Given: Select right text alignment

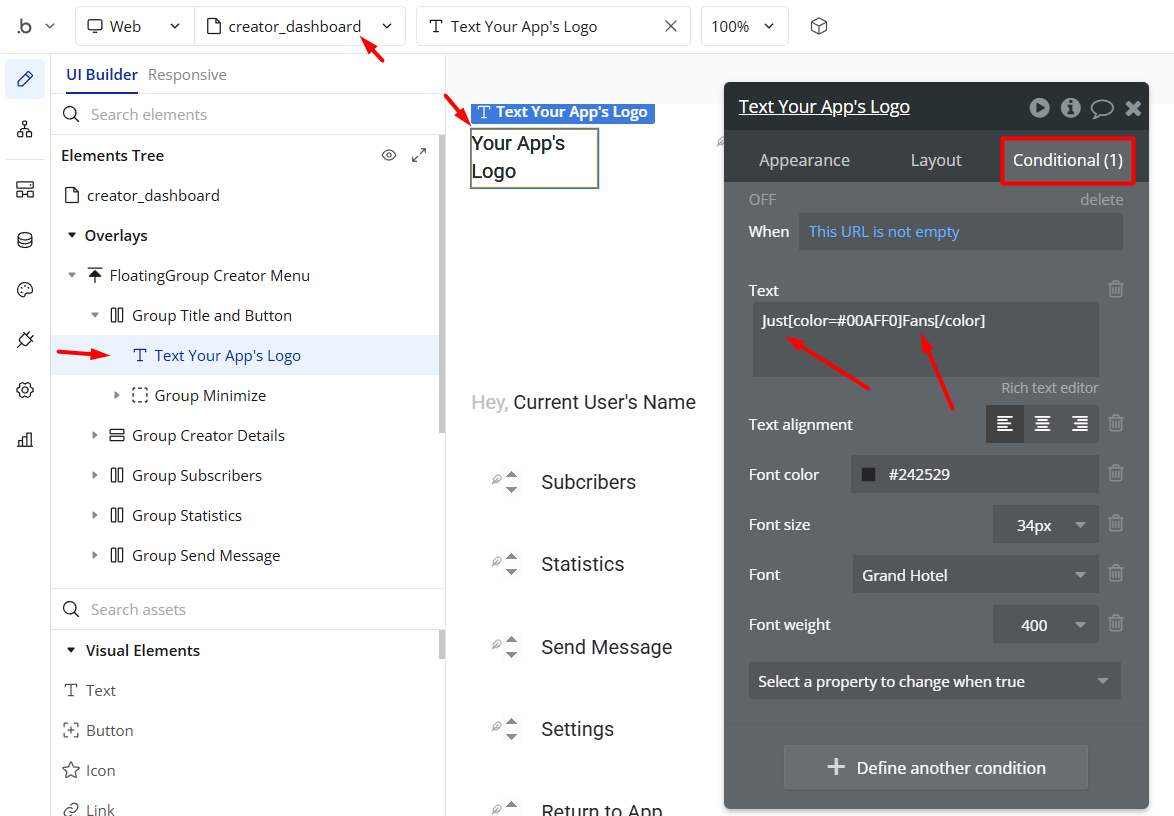Looking at the screenshot, I should click(1080, 424).
